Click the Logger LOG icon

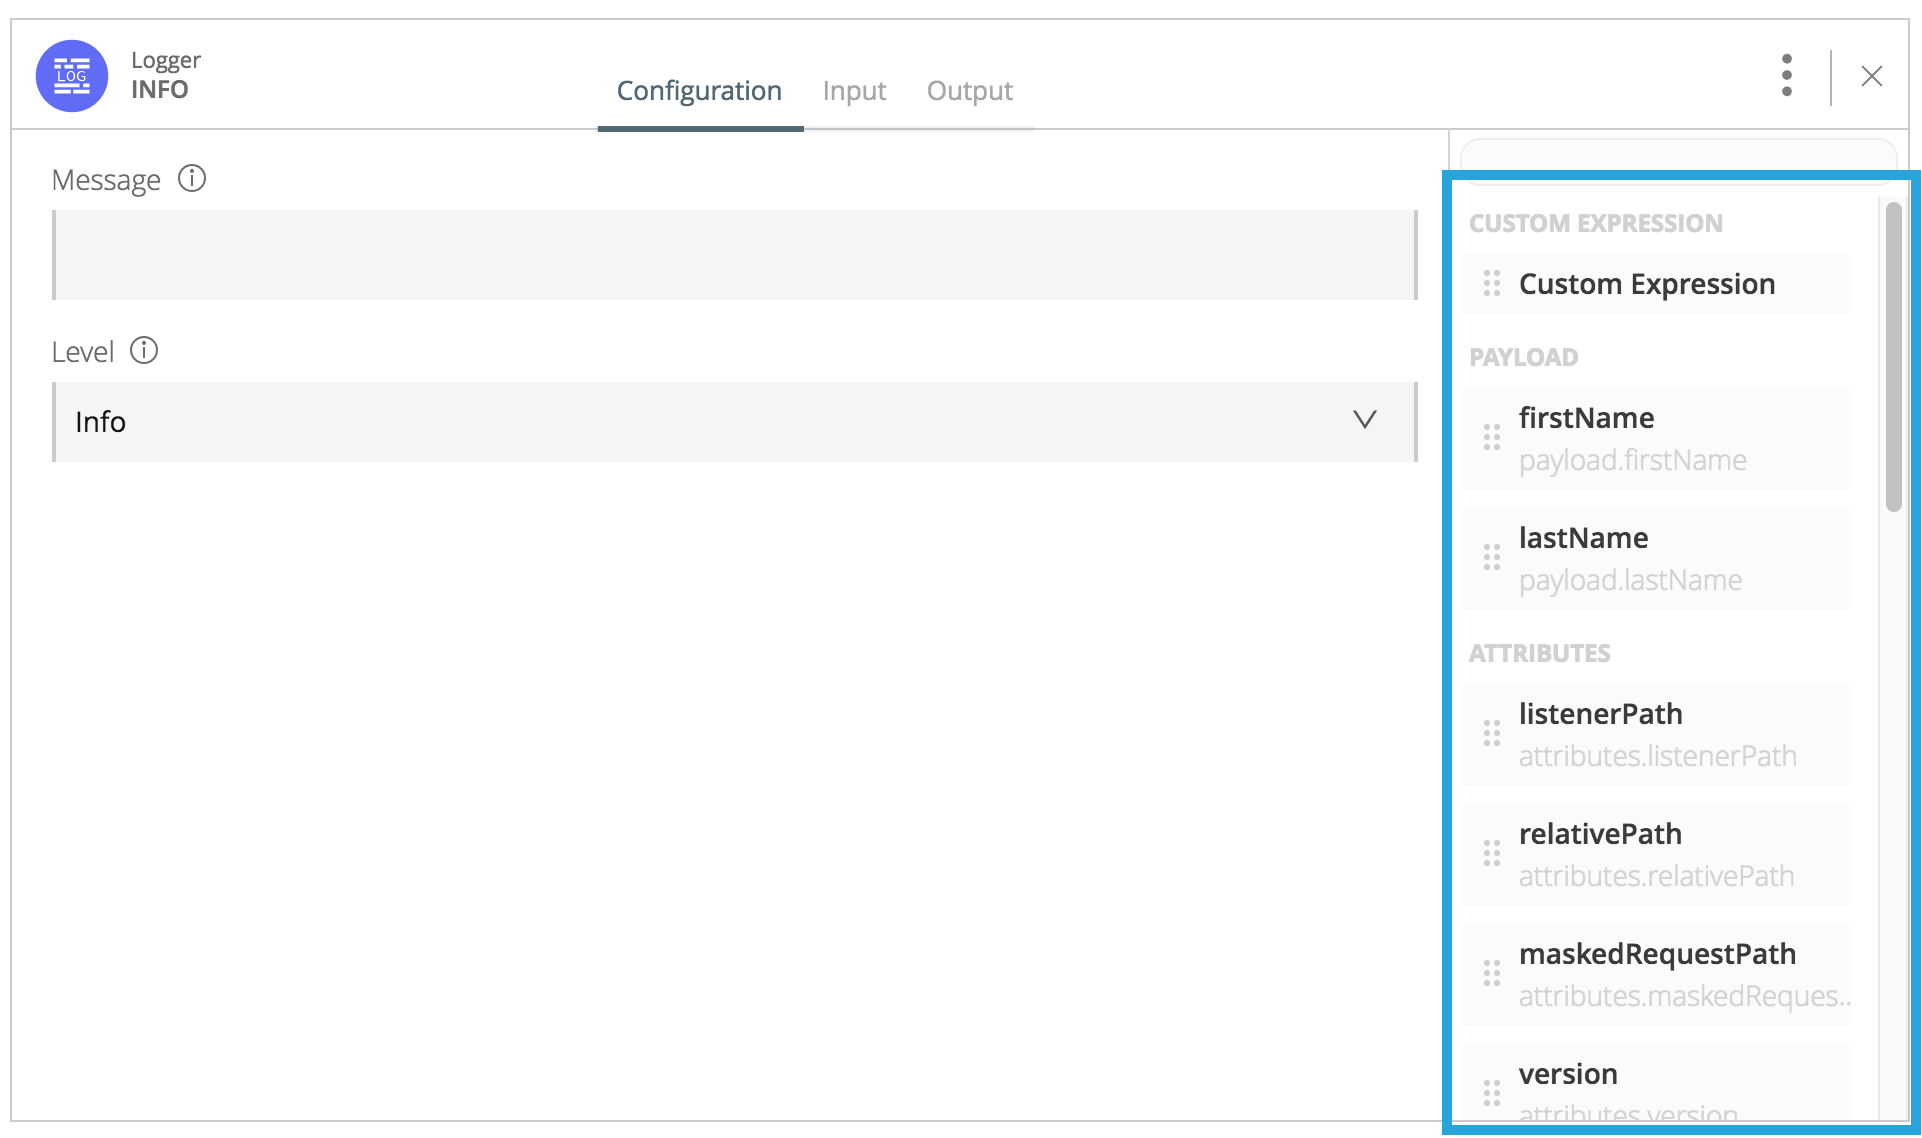[71, 75]
